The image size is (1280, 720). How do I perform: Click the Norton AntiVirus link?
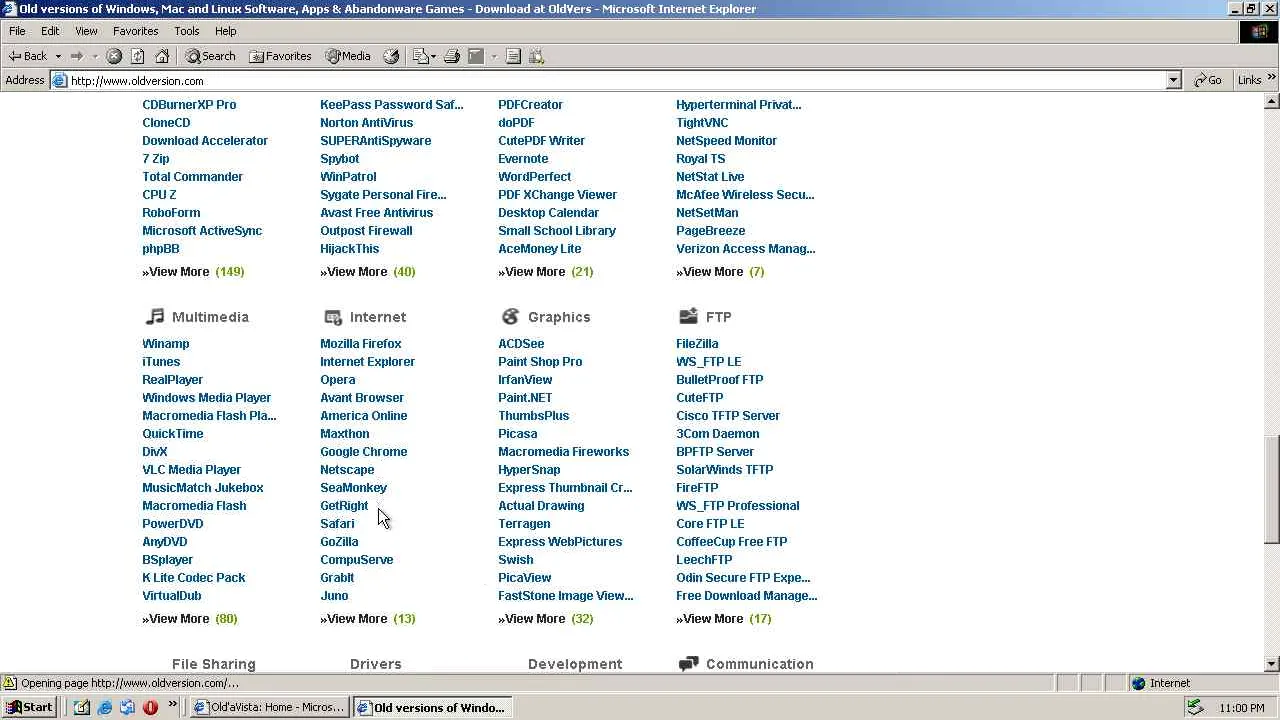click(x=366, y=123)
